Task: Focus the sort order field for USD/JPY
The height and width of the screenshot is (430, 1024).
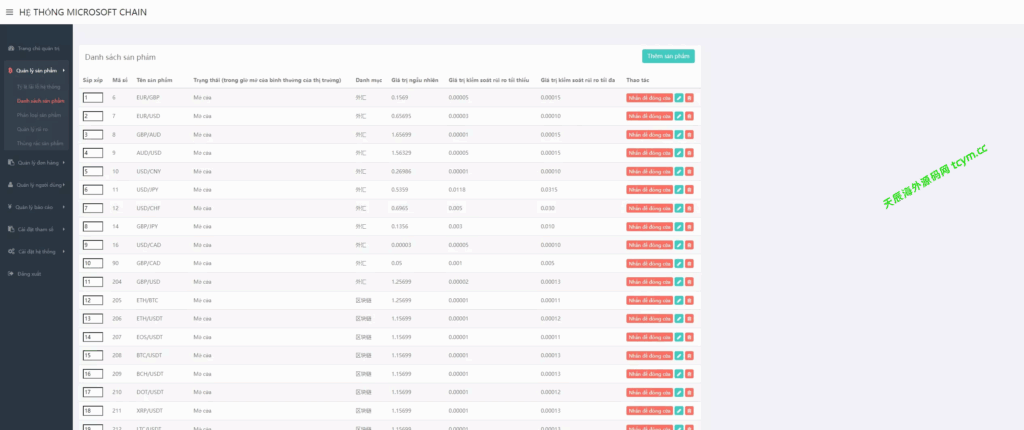Action: (93, 190)
